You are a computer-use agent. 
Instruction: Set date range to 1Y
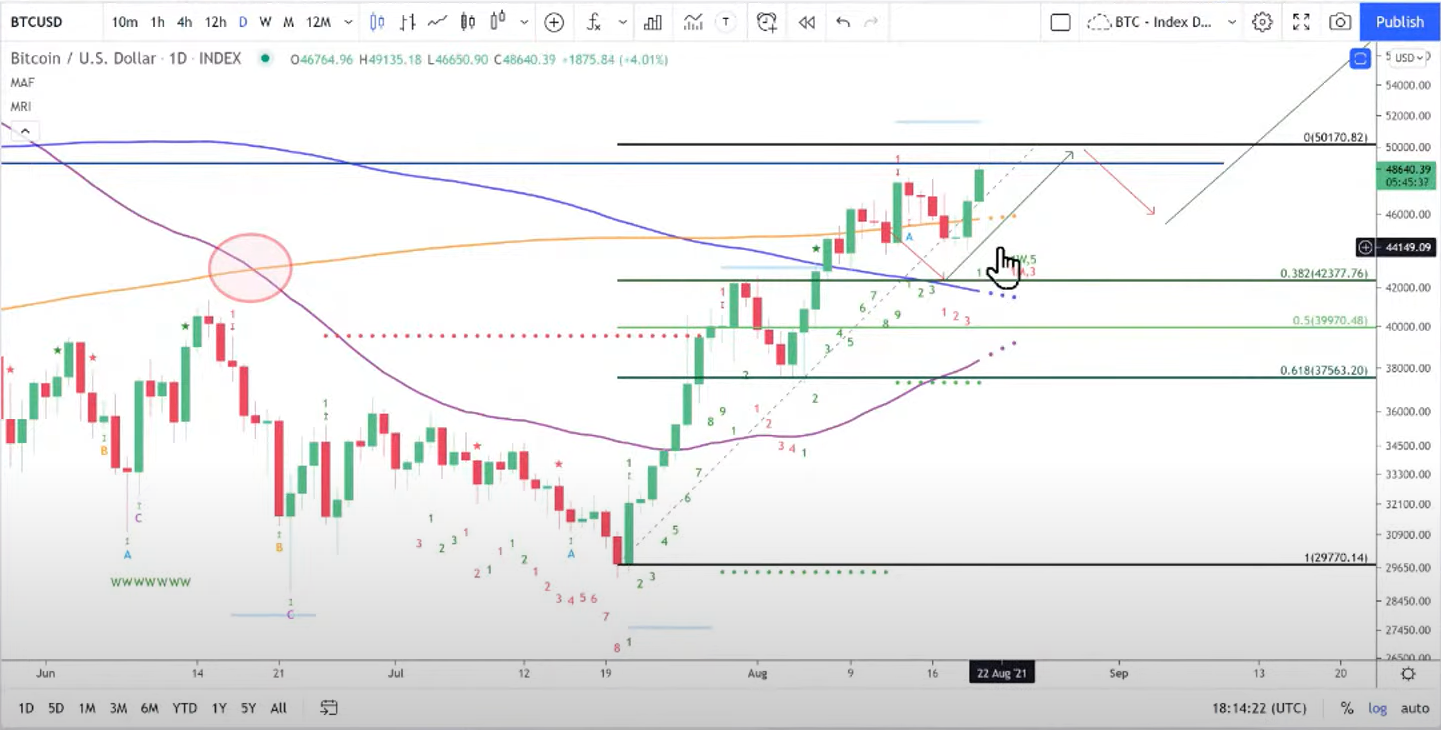[219, 708]
